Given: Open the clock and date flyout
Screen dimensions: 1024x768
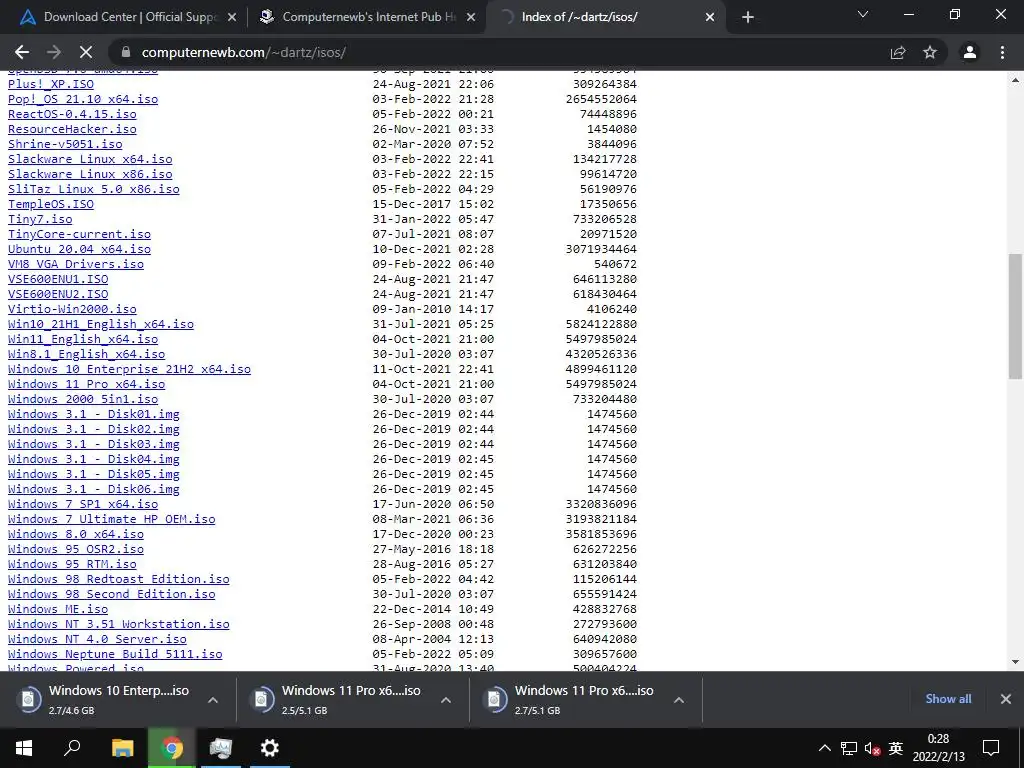Looking at the screenshot, I should 938,748.
